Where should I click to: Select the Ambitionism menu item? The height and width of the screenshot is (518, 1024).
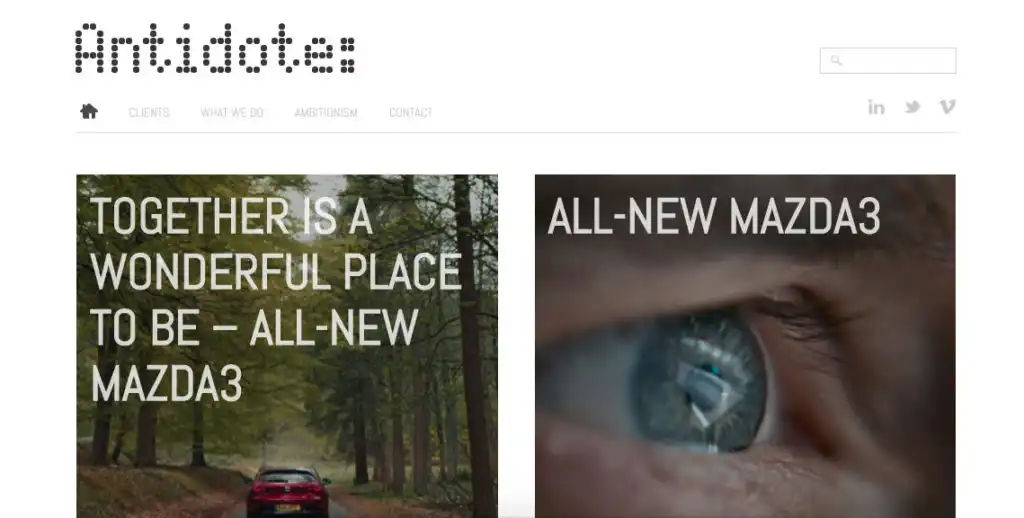(326, 112)
